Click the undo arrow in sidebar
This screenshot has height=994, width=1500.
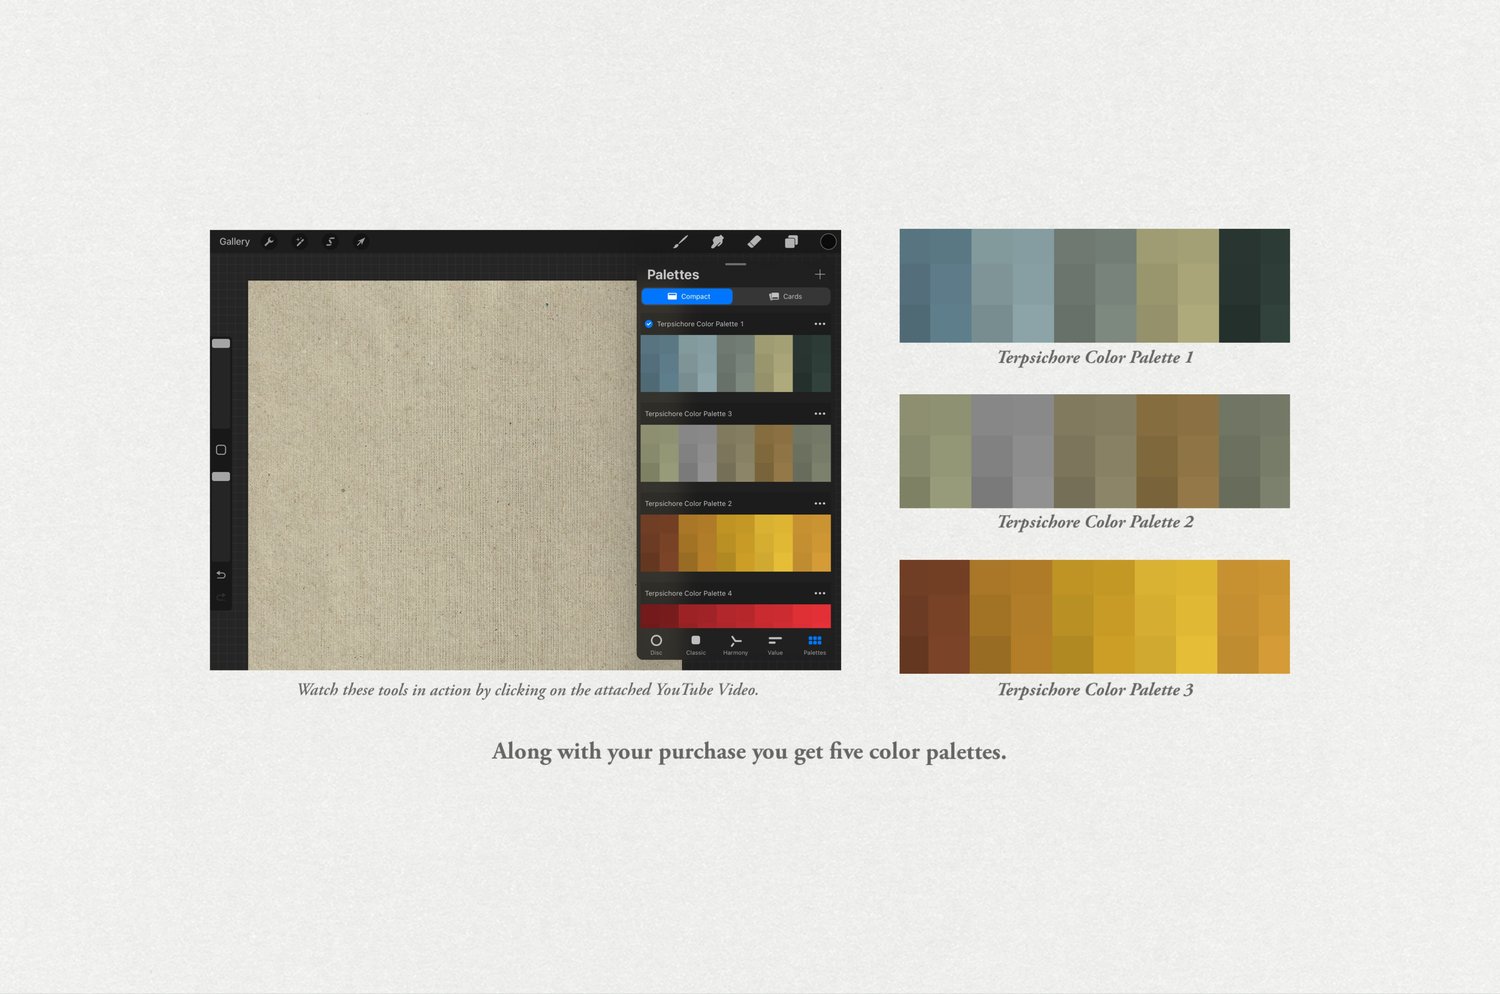click(221, 575)
